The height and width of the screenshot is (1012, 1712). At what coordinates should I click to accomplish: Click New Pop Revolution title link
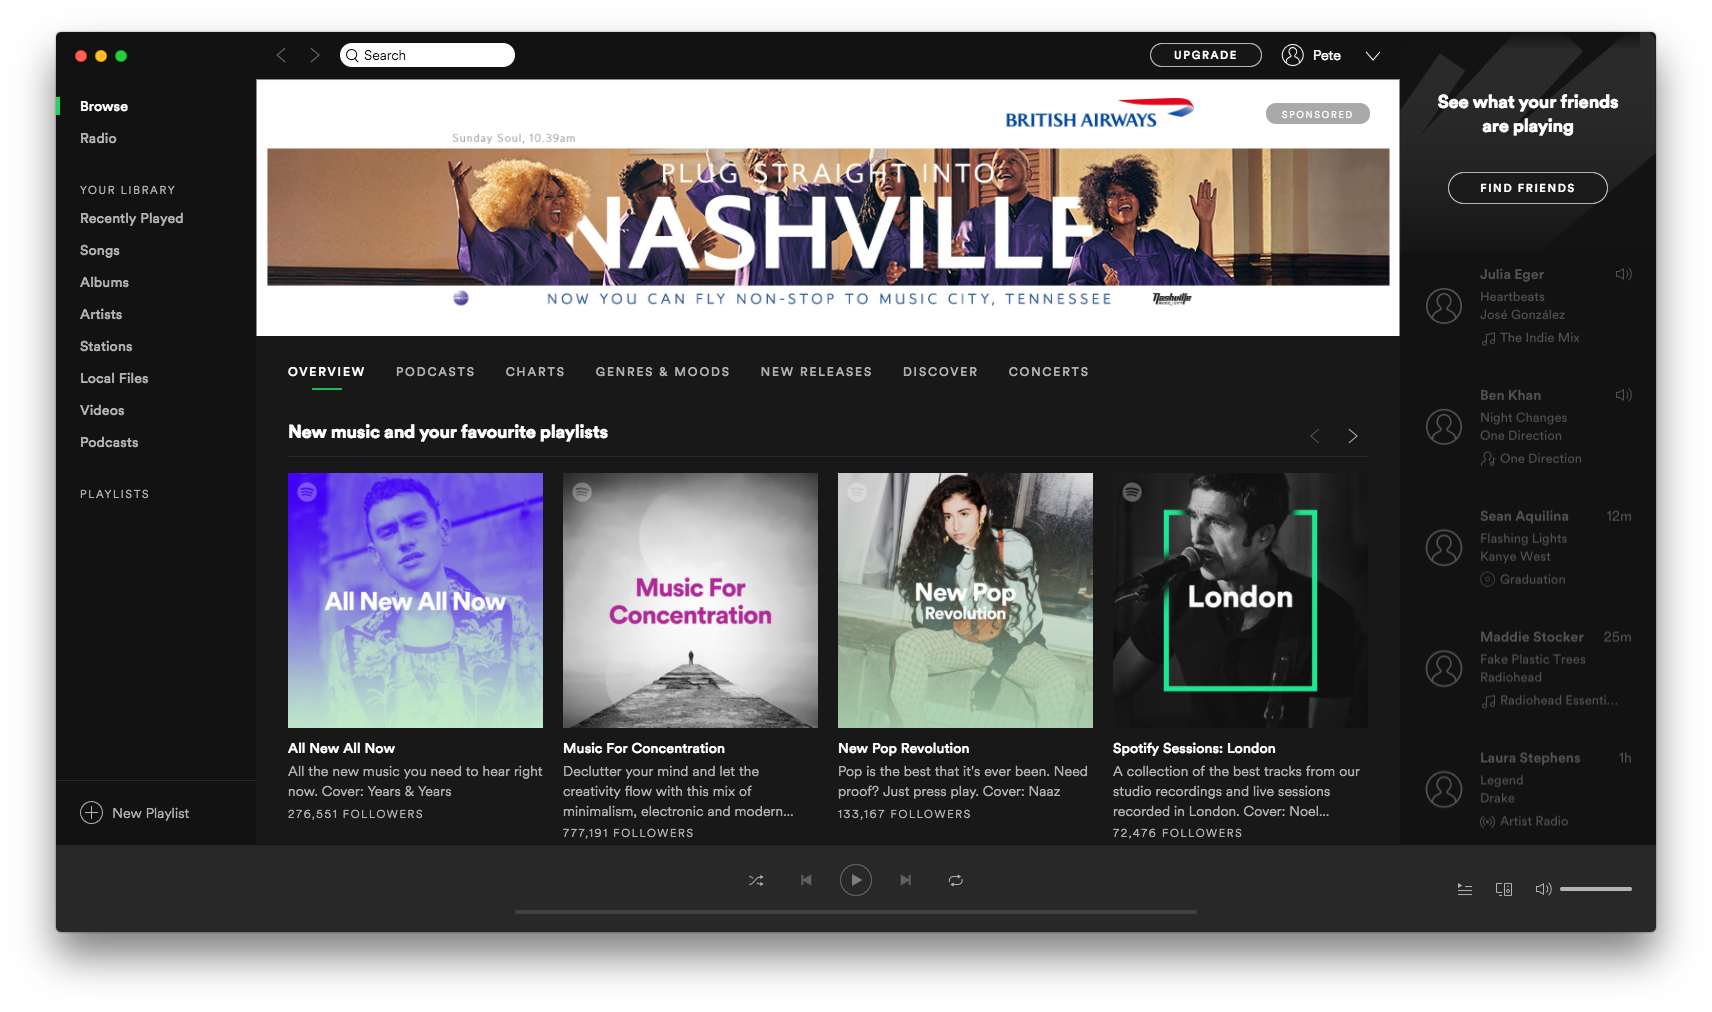pyautogui.click(x=904, y=748)
